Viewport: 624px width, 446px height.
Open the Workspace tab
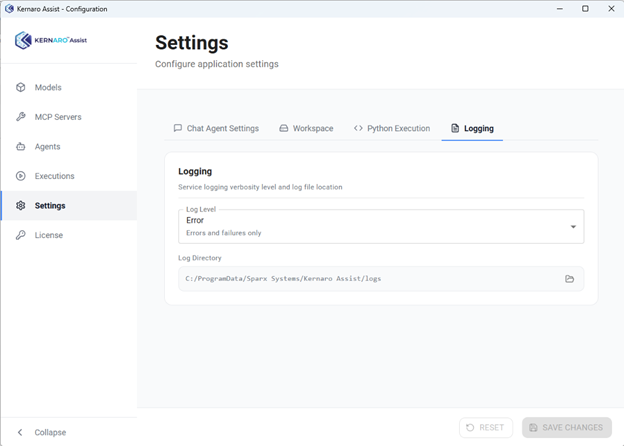306,128
